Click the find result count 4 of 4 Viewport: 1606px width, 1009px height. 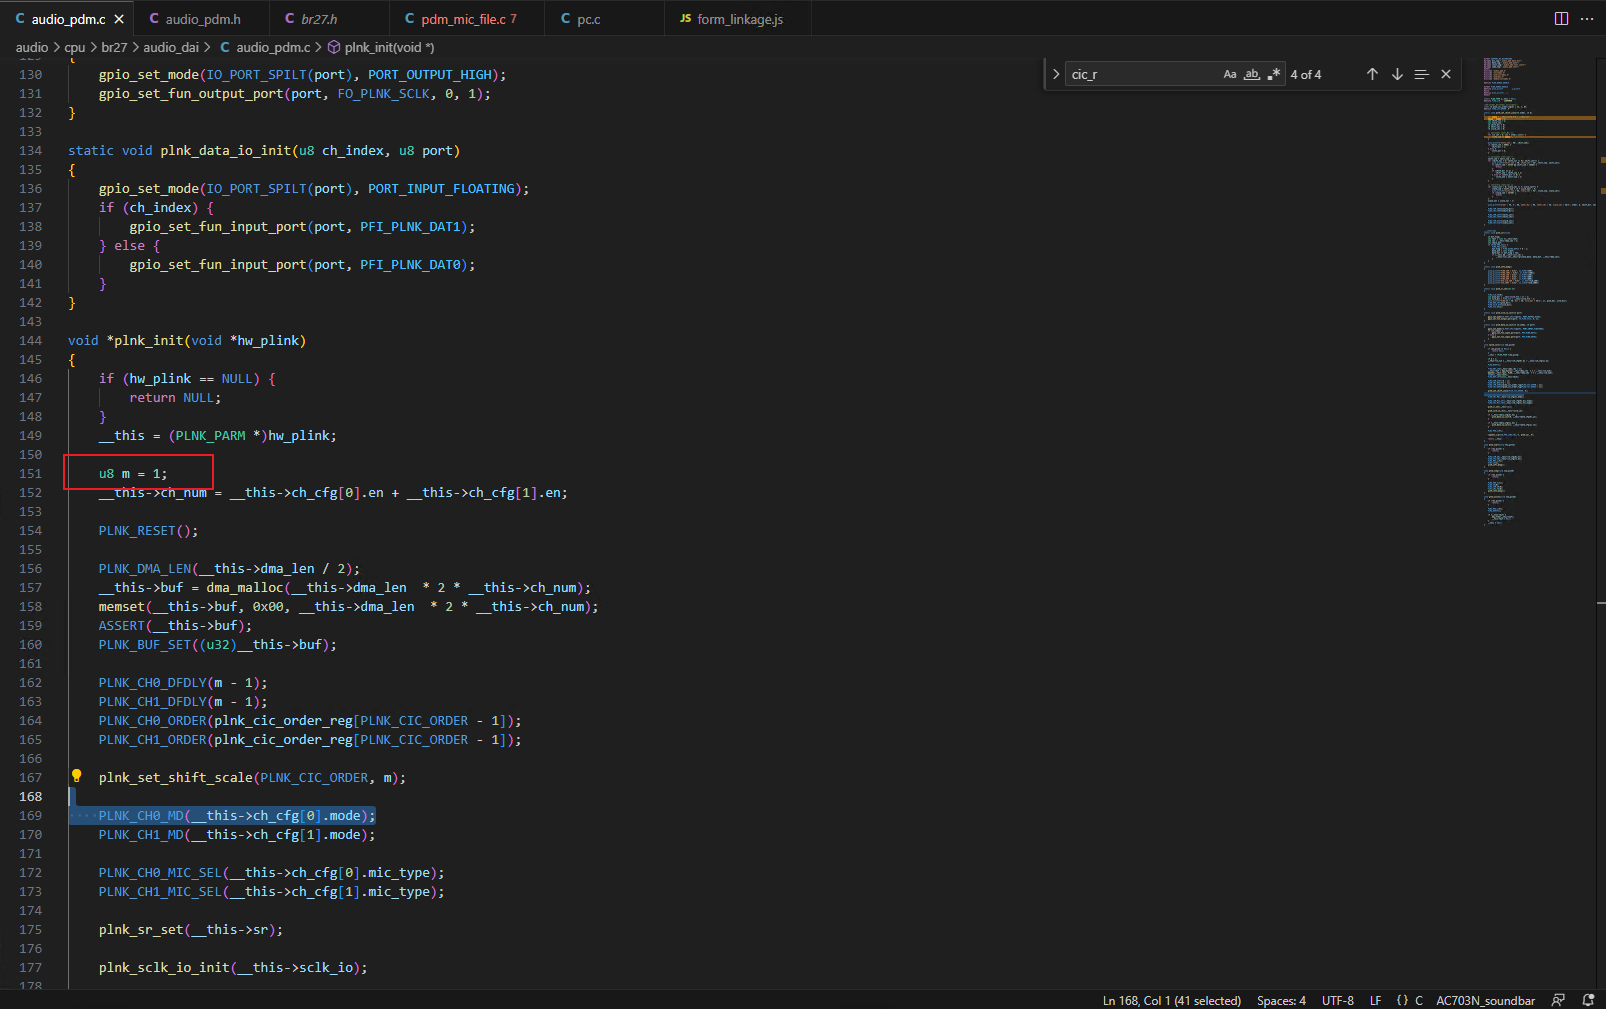point(1305,74)
